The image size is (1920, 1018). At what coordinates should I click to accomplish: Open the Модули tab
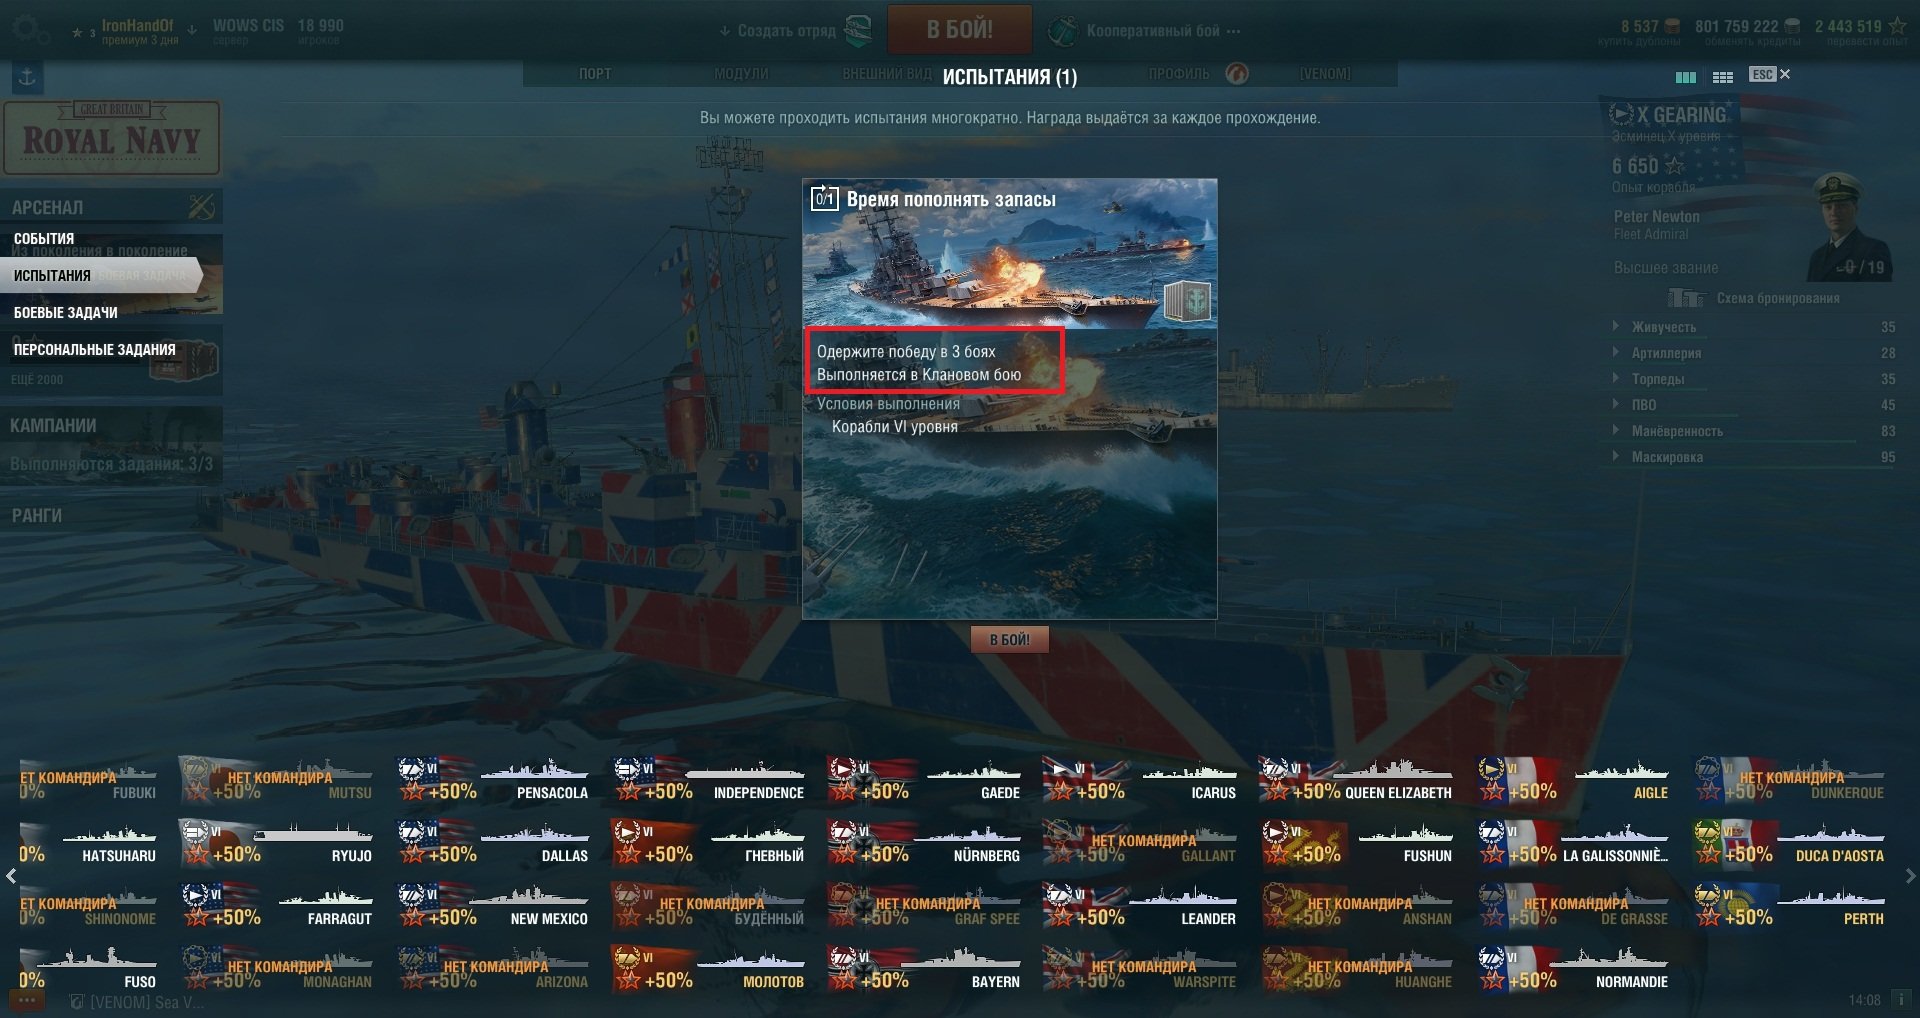[741, 74]
